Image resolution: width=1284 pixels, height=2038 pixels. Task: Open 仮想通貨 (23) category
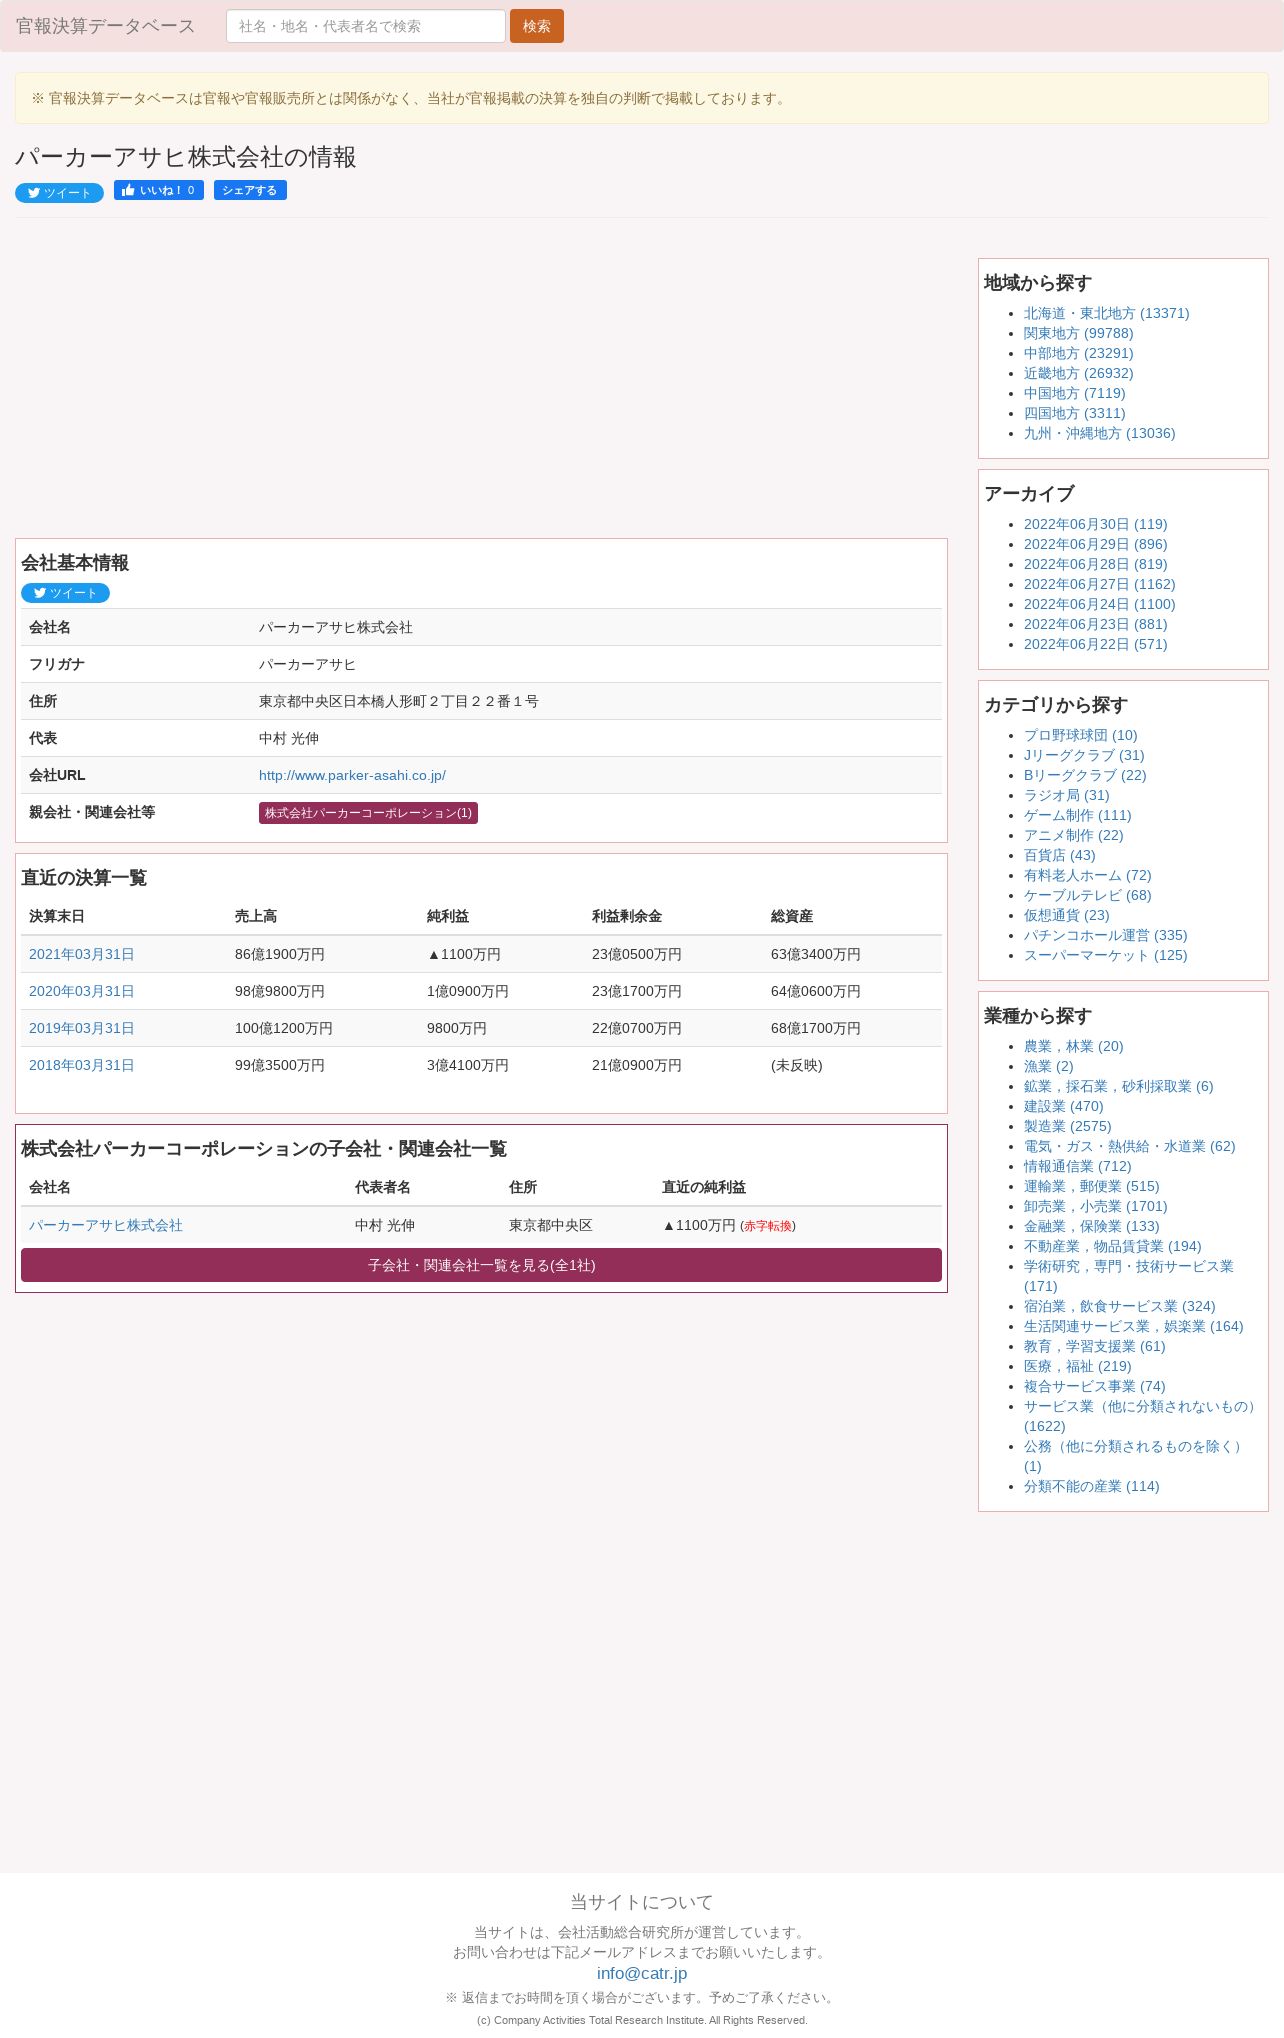pos(1066,915)
